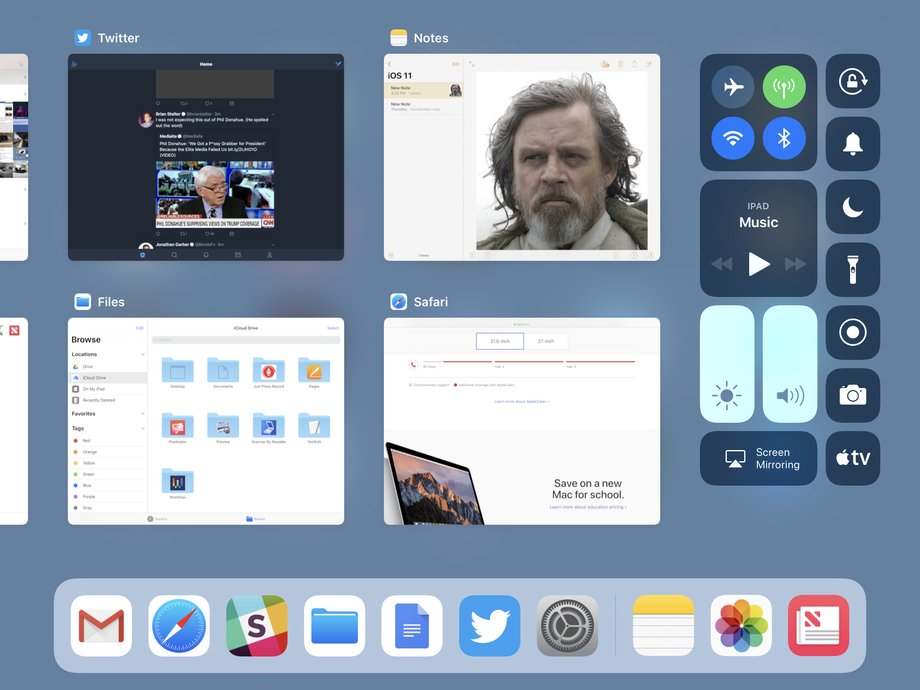Enable Do Not Disturb moon toggle

(x=853, y=207)
